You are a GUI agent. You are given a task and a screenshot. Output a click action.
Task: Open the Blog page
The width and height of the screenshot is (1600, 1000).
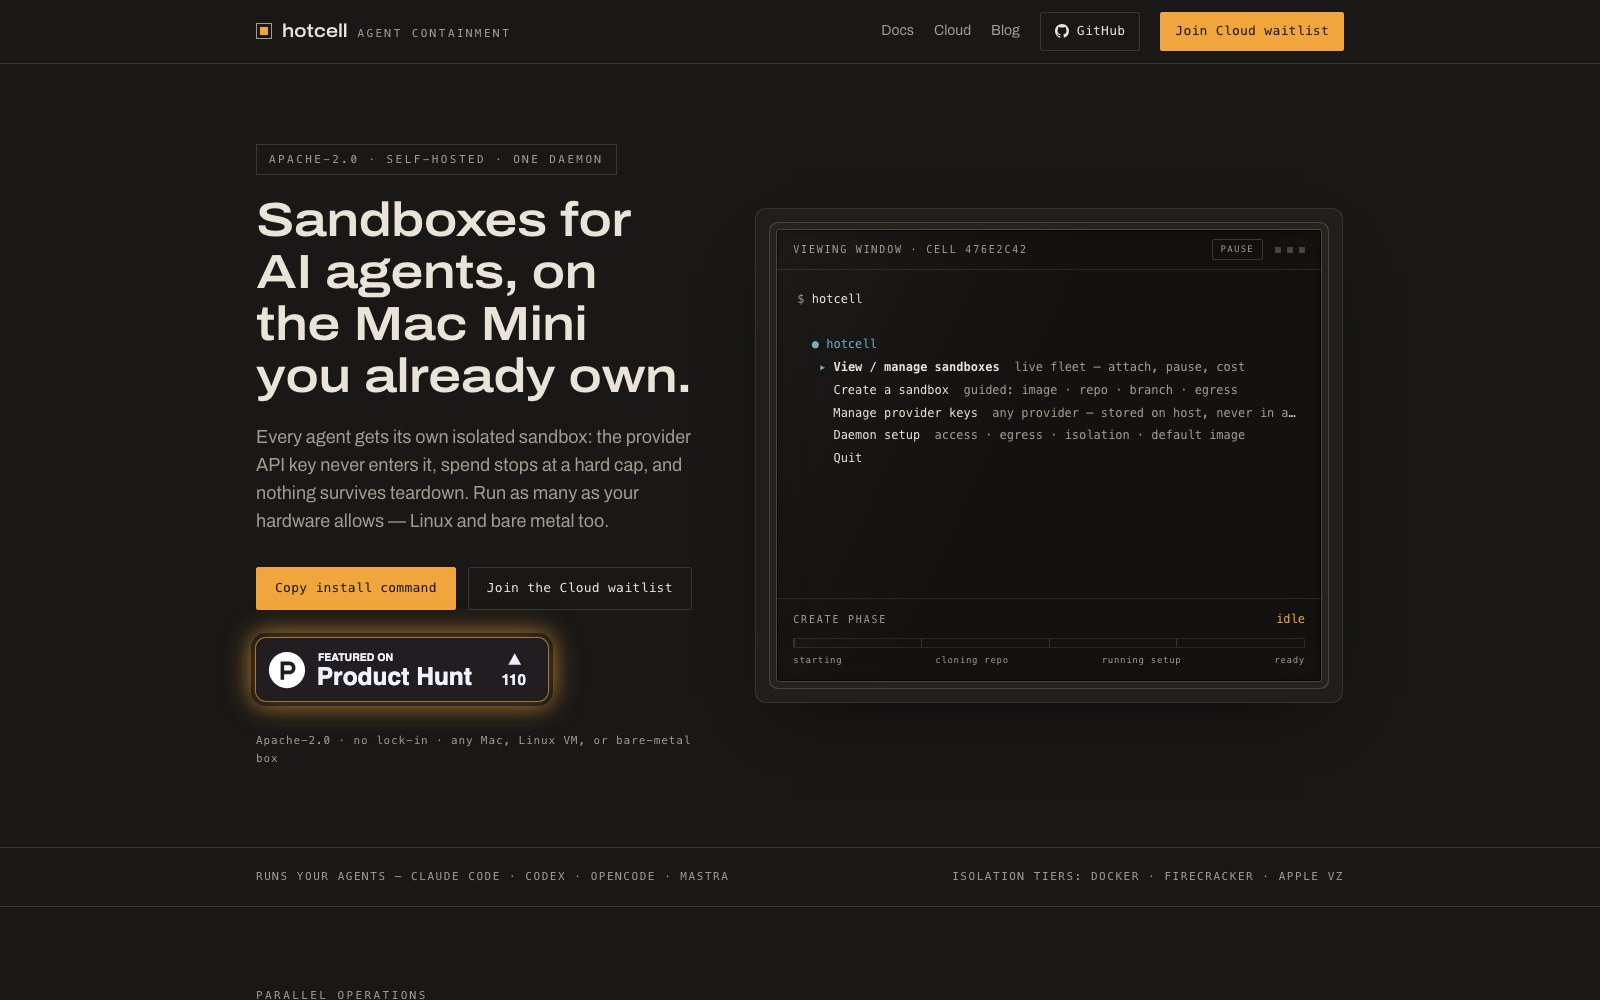pos(1005,30)
